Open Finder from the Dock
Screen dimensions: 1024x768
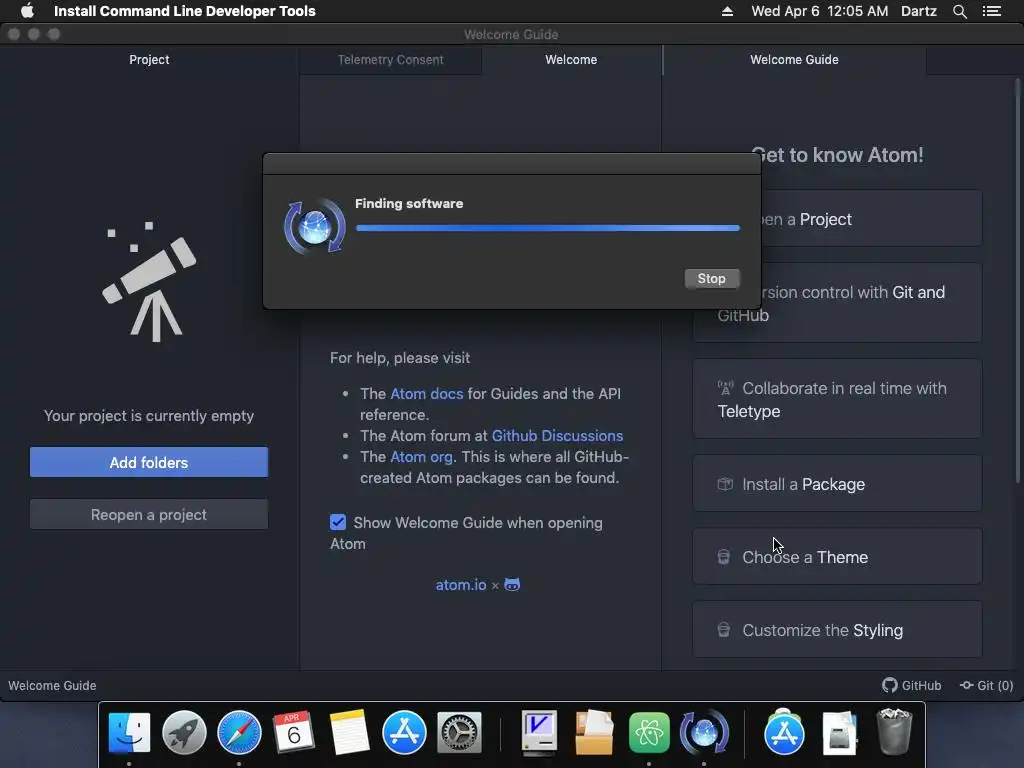(129, 732)
